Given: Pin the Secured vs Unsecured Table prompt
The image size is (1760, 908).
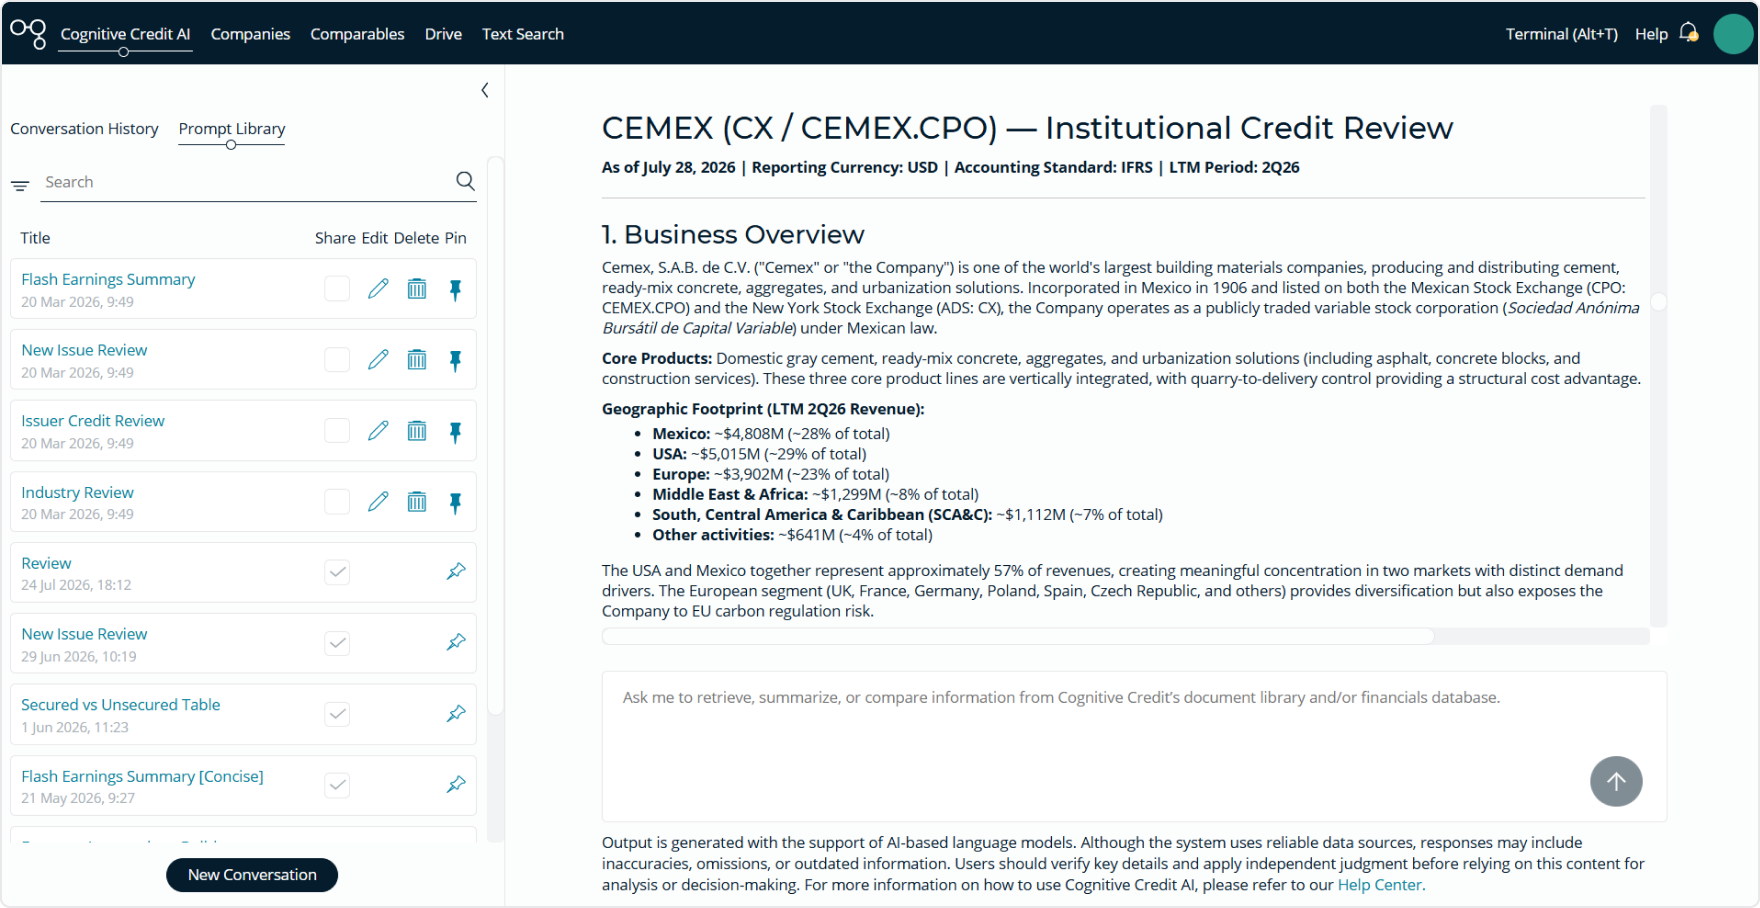Looking at the screenshot, I should [456, 713].
